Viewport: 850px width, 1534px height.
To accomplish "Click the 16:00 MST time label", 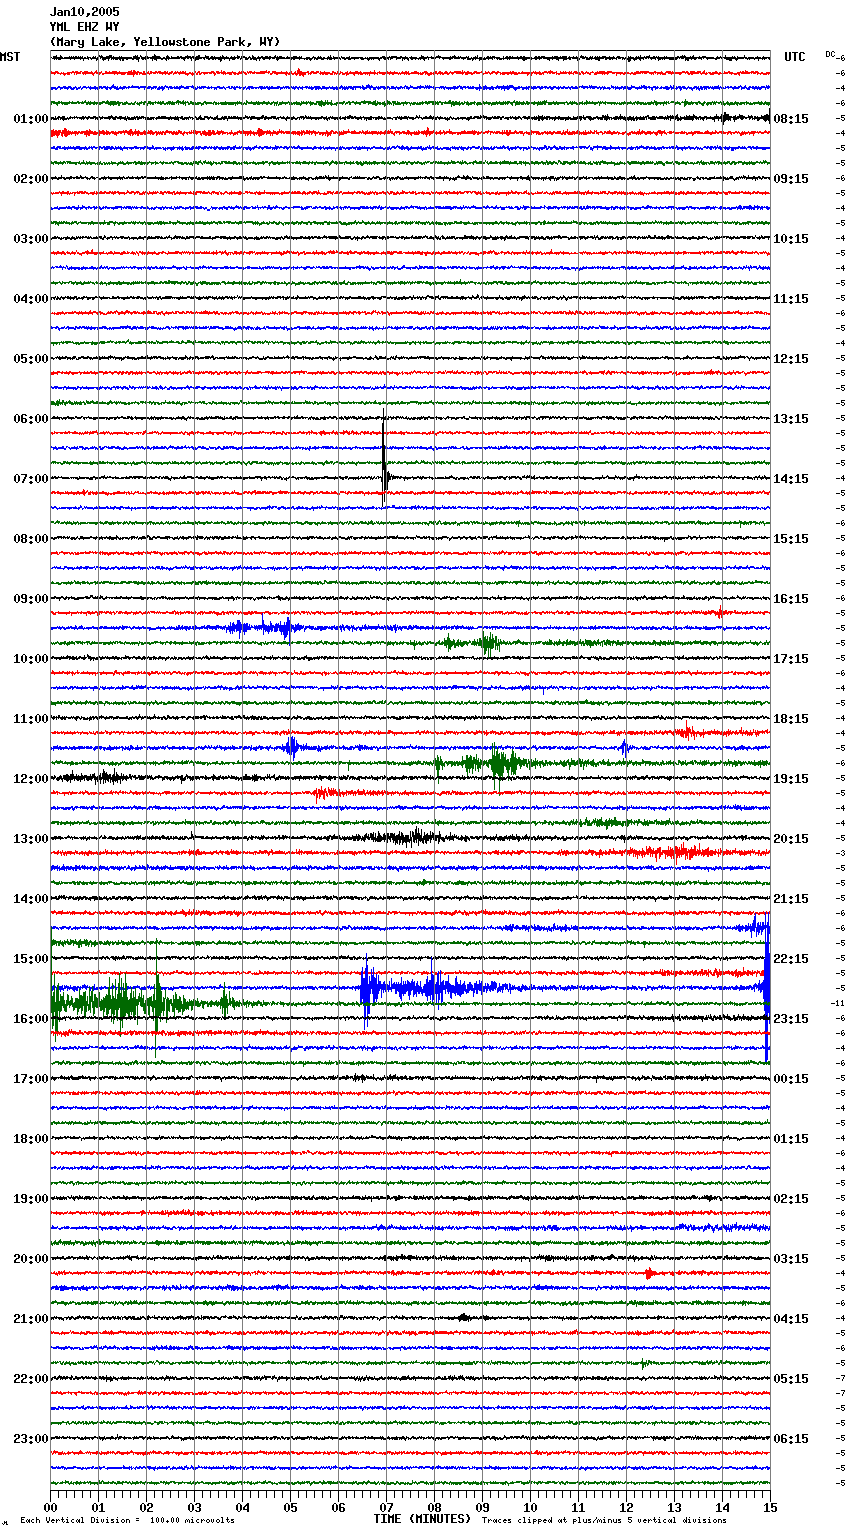I will [31, 1019].
